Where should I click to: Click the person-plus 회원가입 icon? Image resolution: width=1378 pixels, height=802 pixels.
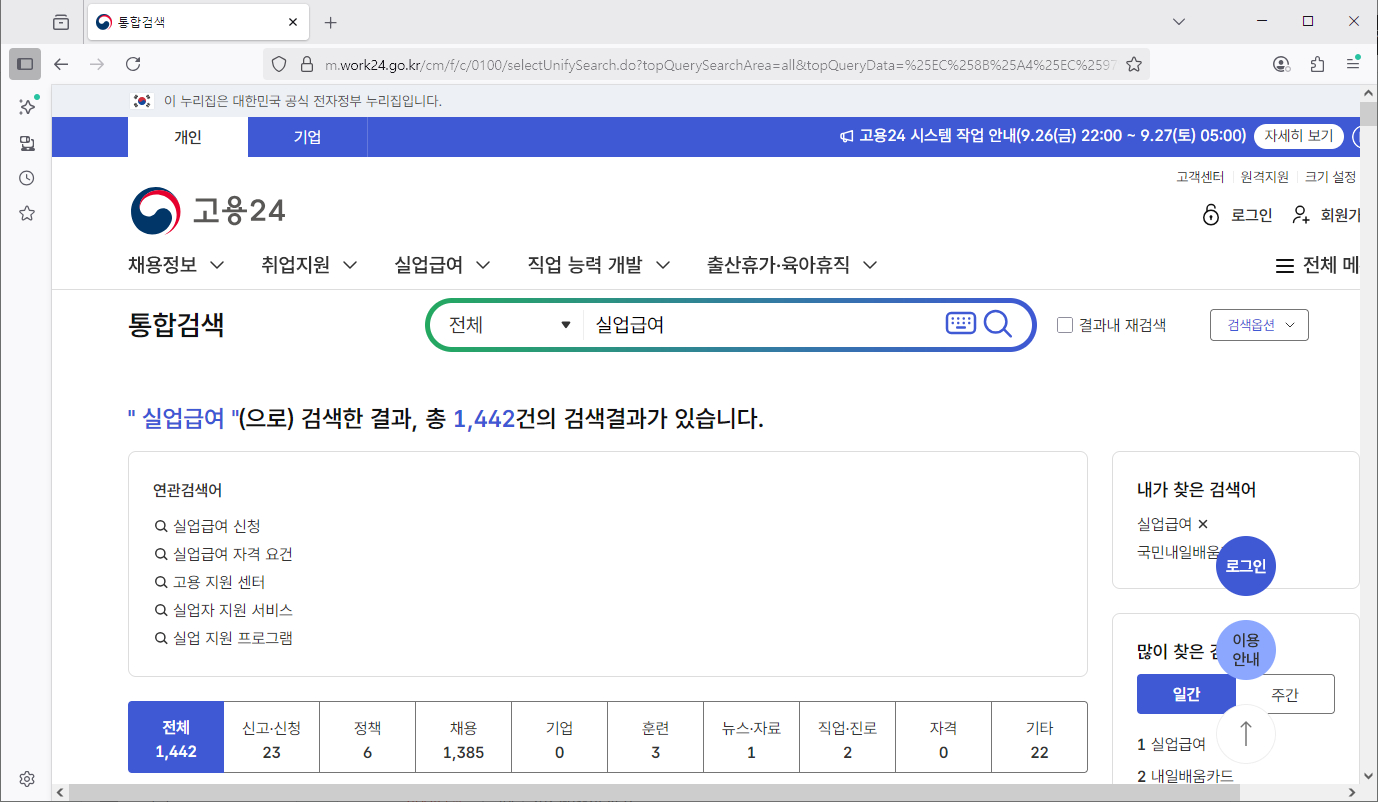tap(1300, 214)
